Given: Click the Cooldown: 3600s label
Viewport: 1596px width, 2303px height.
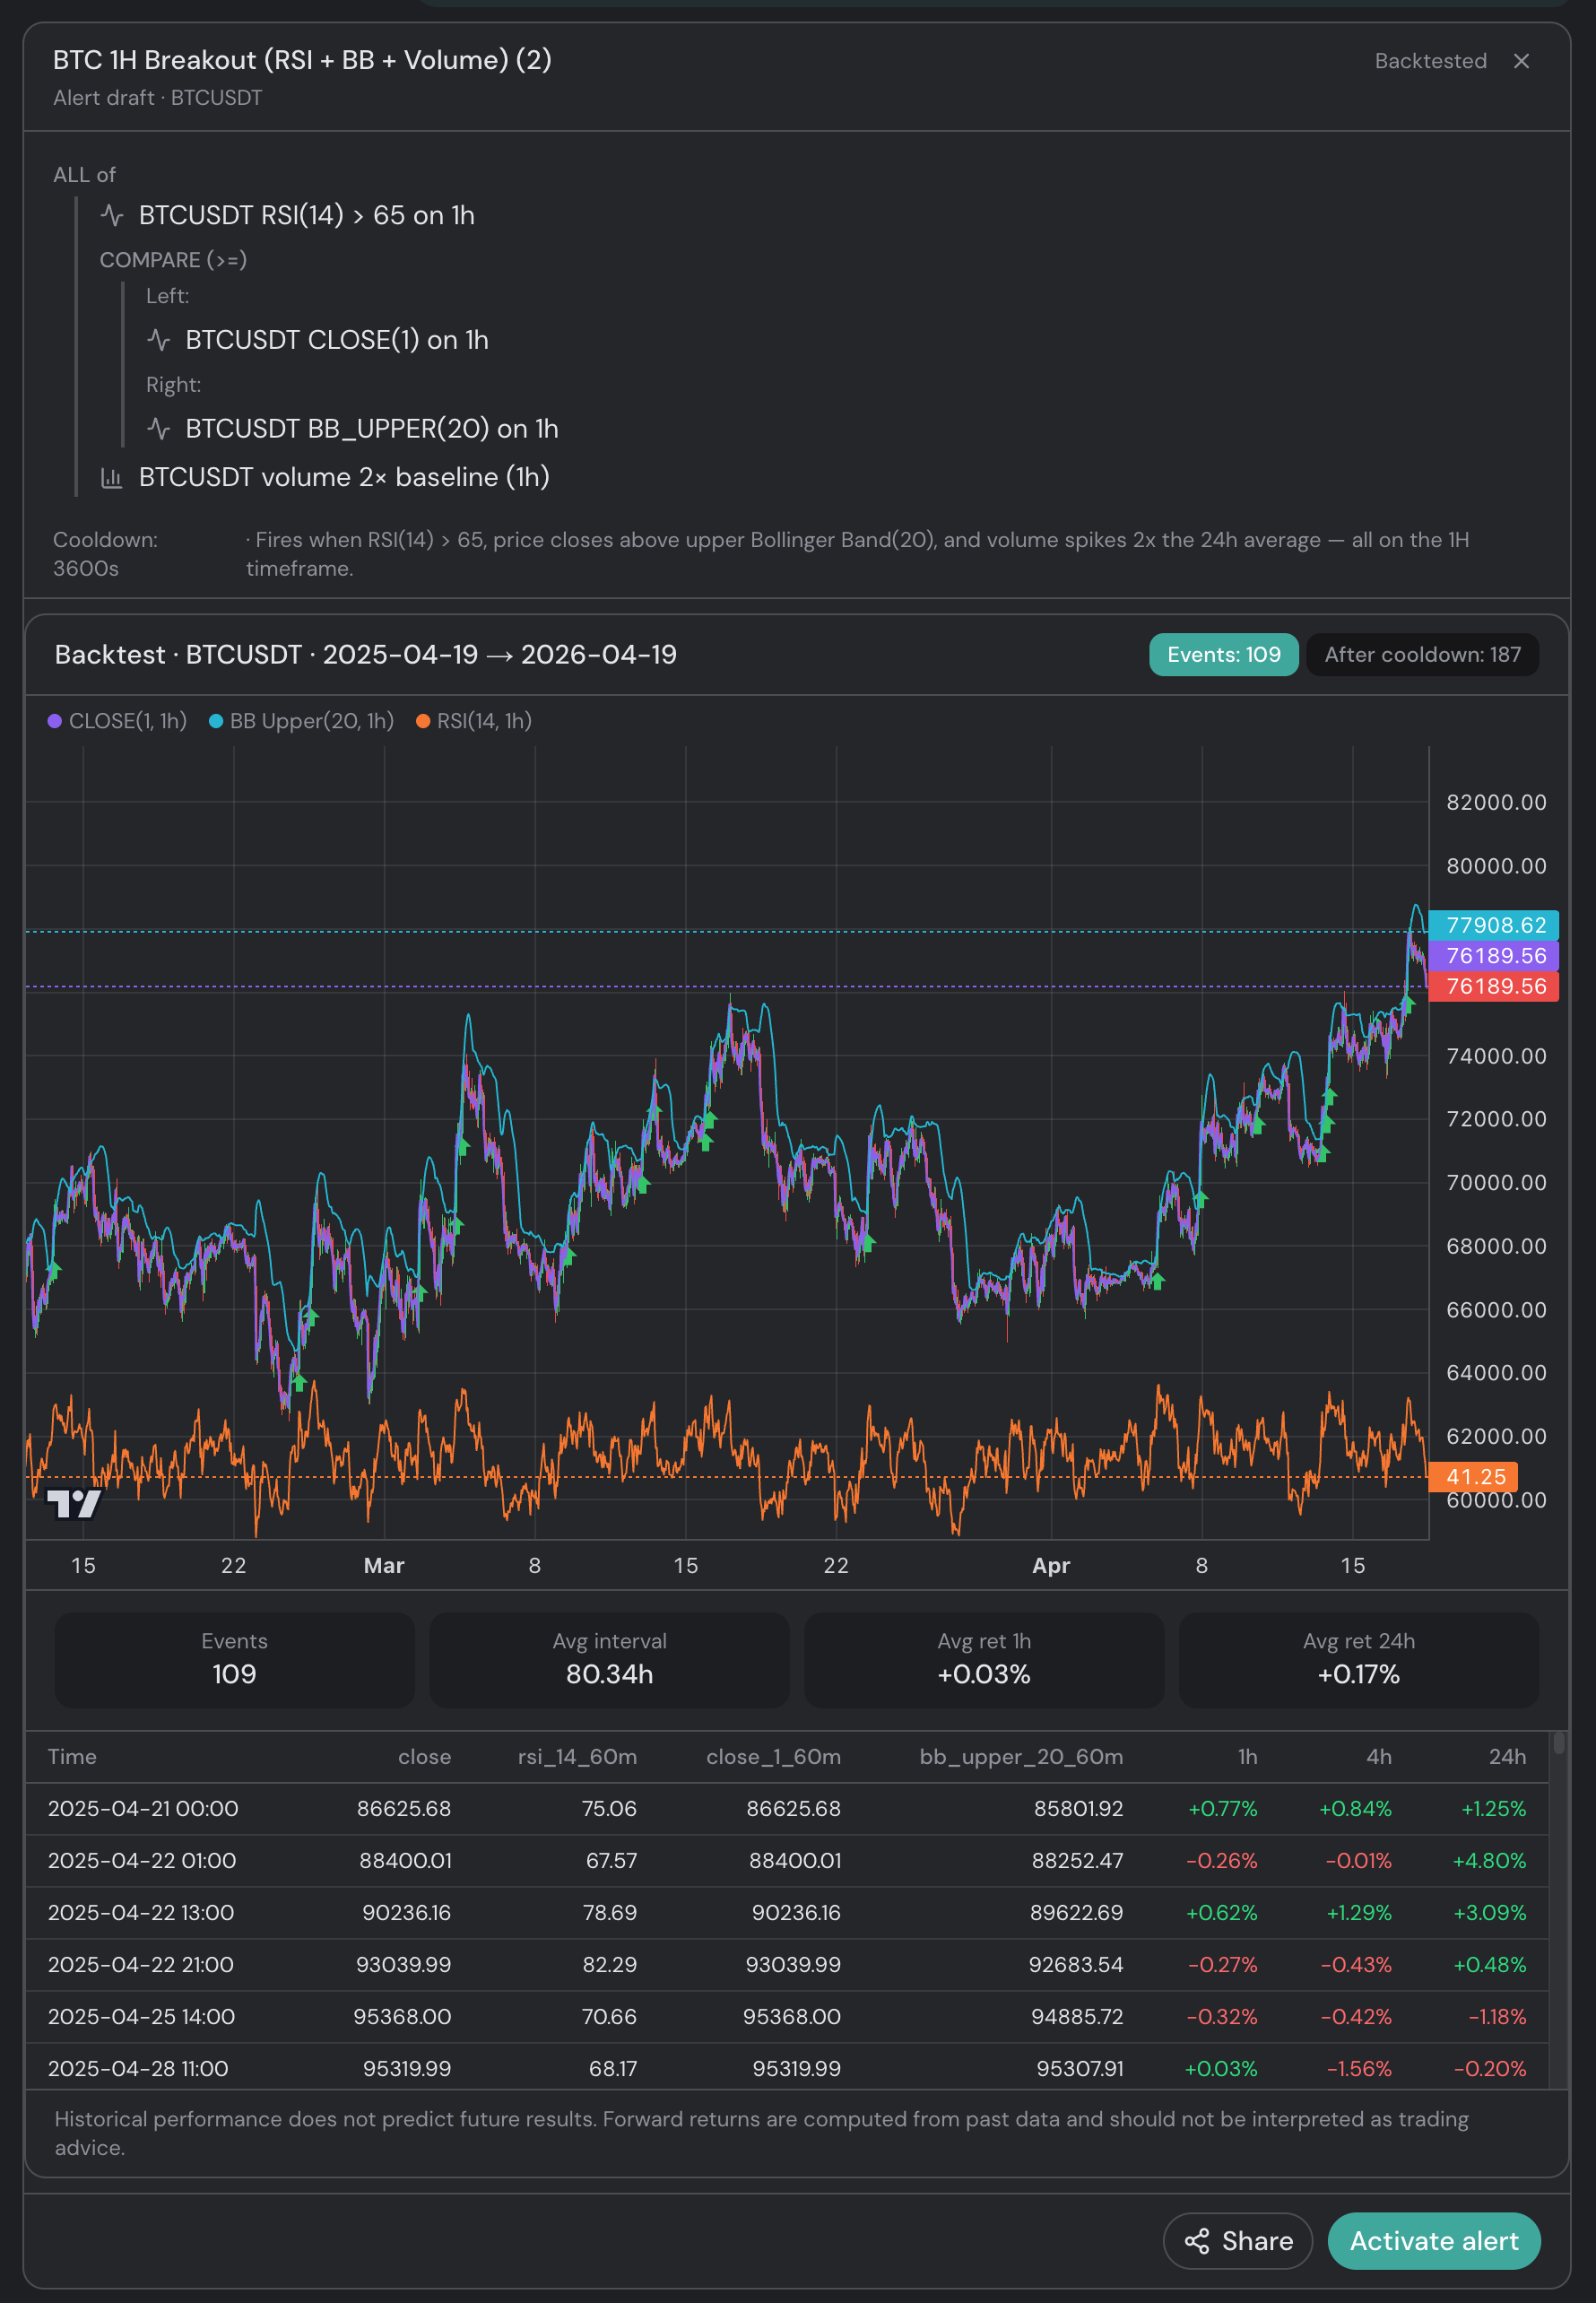Looking at the screenshot, I should [105, 554].
